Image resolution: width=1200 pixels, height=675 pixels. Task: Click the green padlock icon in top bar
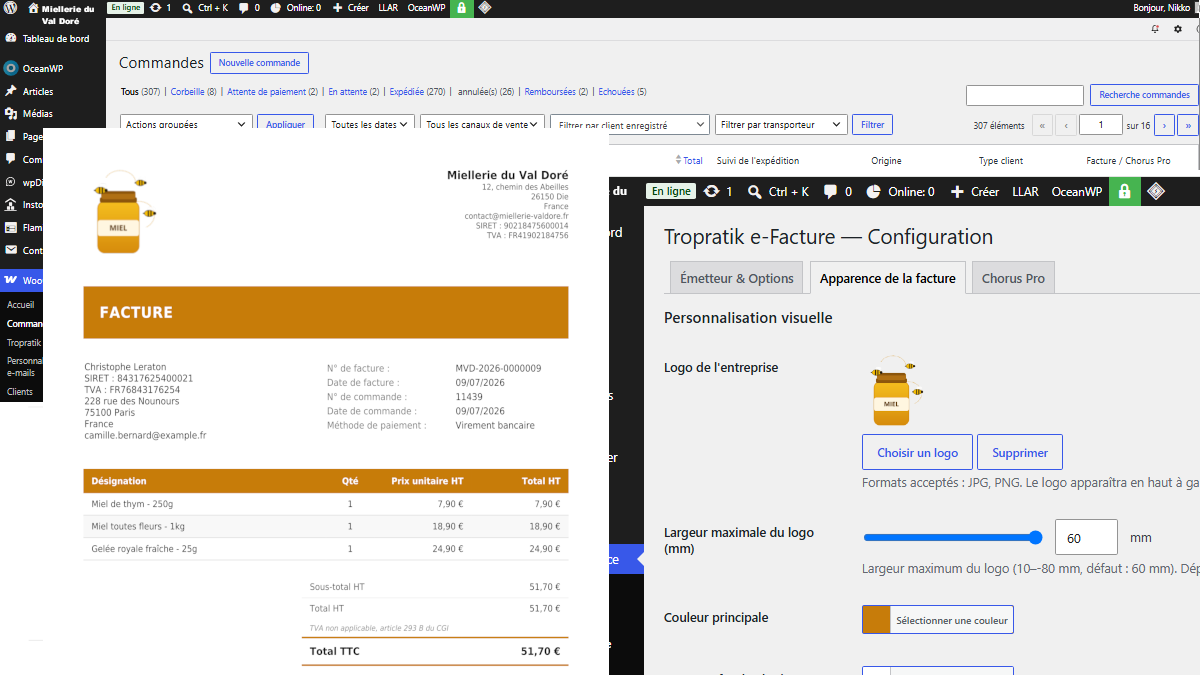461,7
